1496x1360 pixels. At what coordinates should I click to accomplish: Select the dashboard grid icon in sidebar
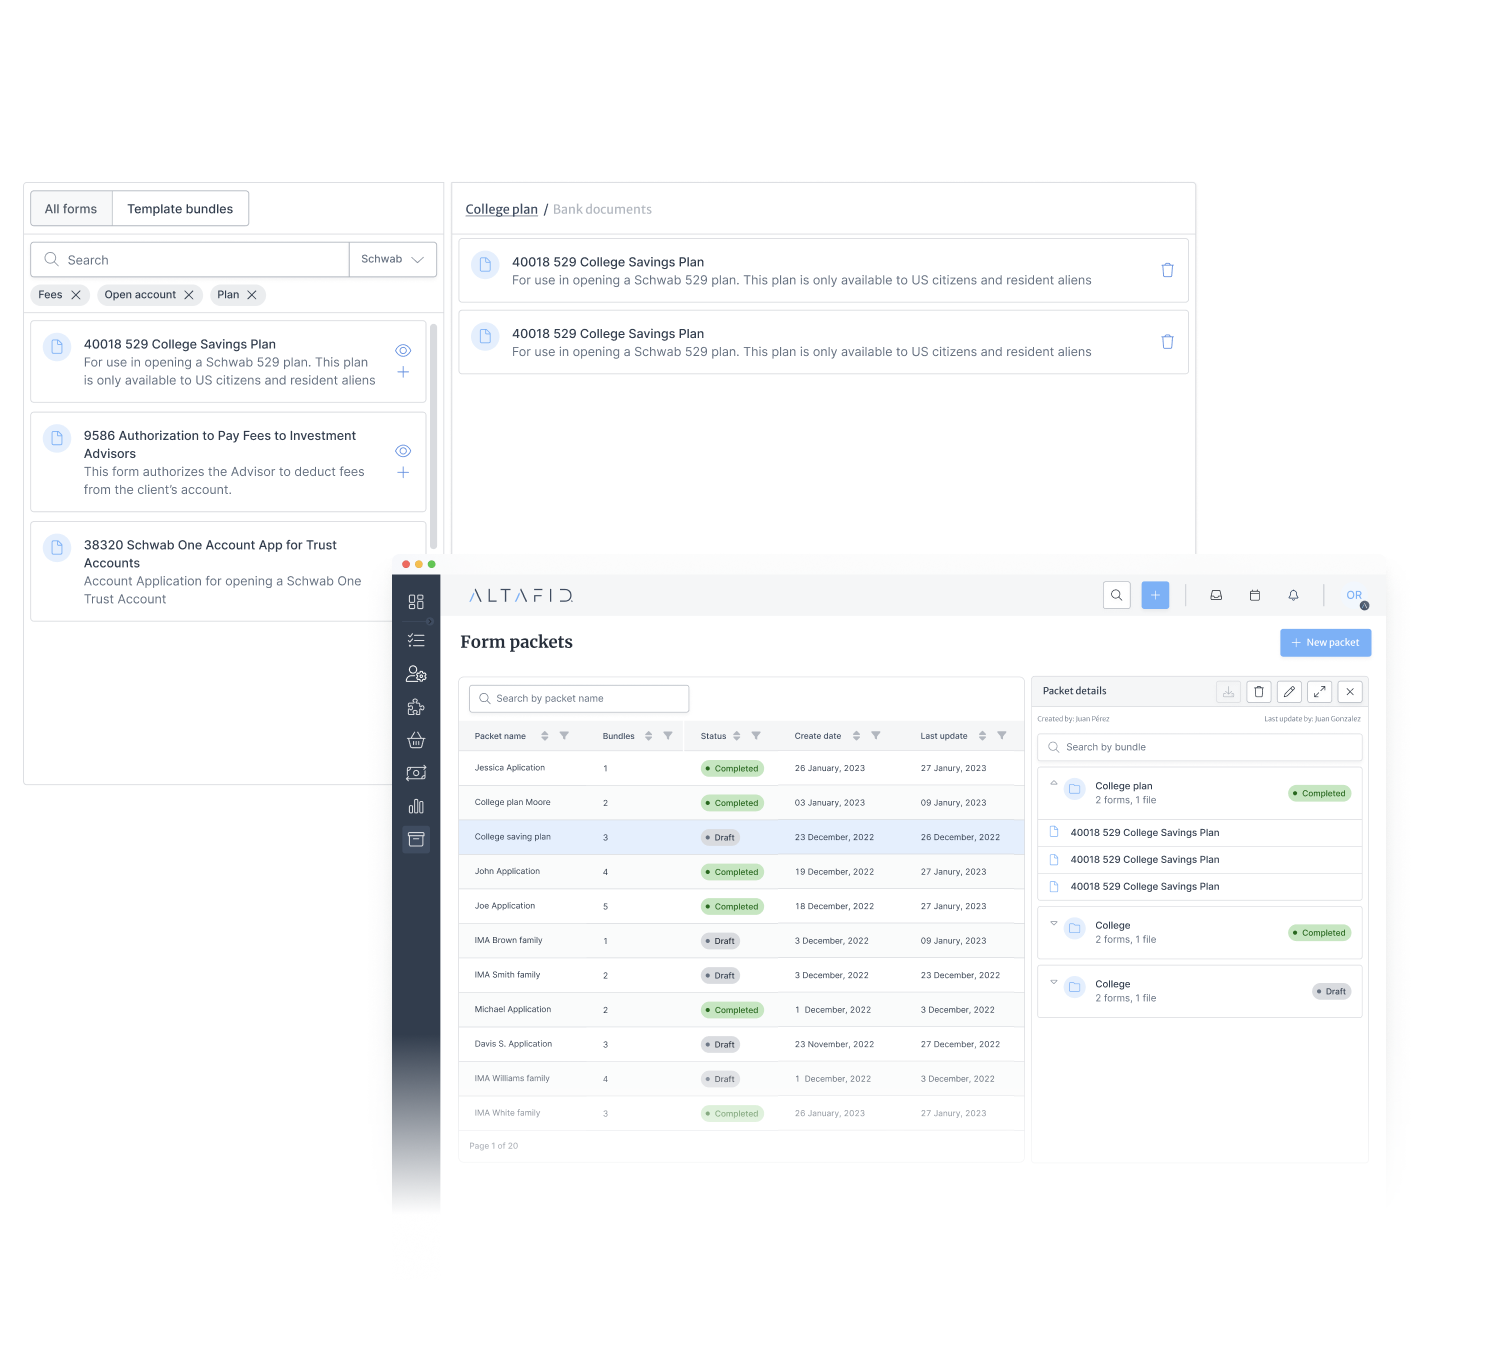tap(416, 602)
